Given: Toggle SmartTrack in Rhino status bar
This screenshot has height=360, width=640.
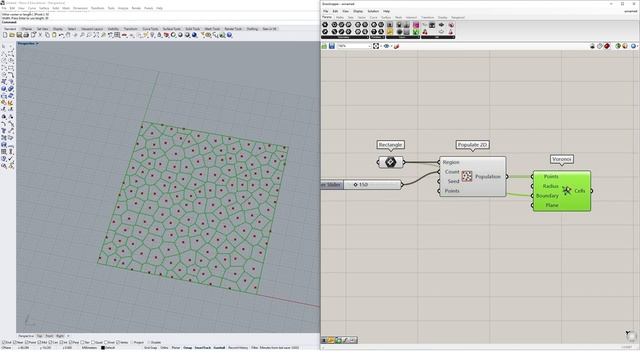Looking at the screenshot, I should (202, 348).
